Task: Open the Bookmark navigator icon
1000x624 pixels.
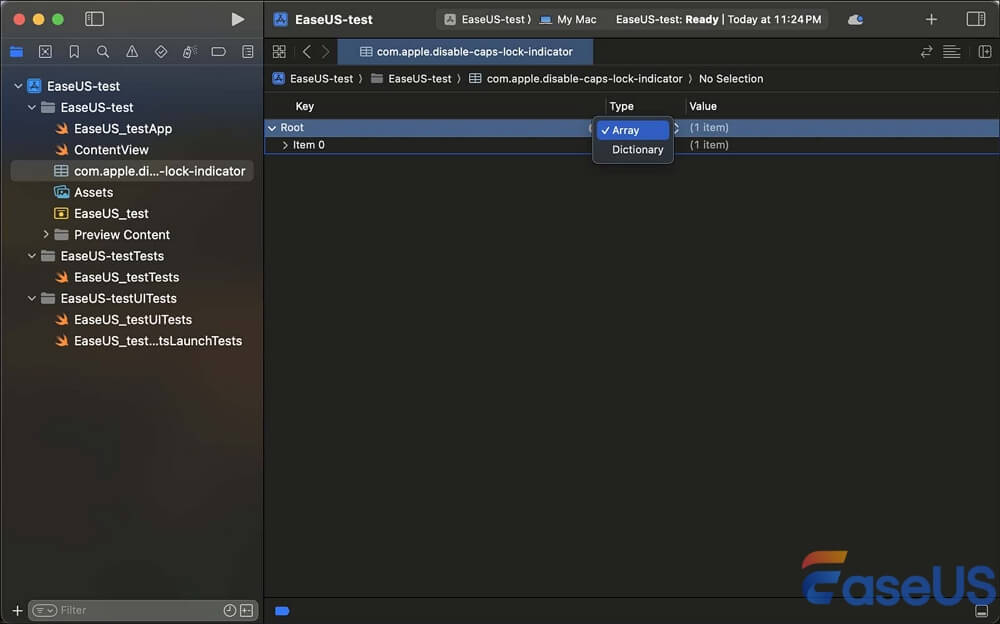Action: (74, 52)
